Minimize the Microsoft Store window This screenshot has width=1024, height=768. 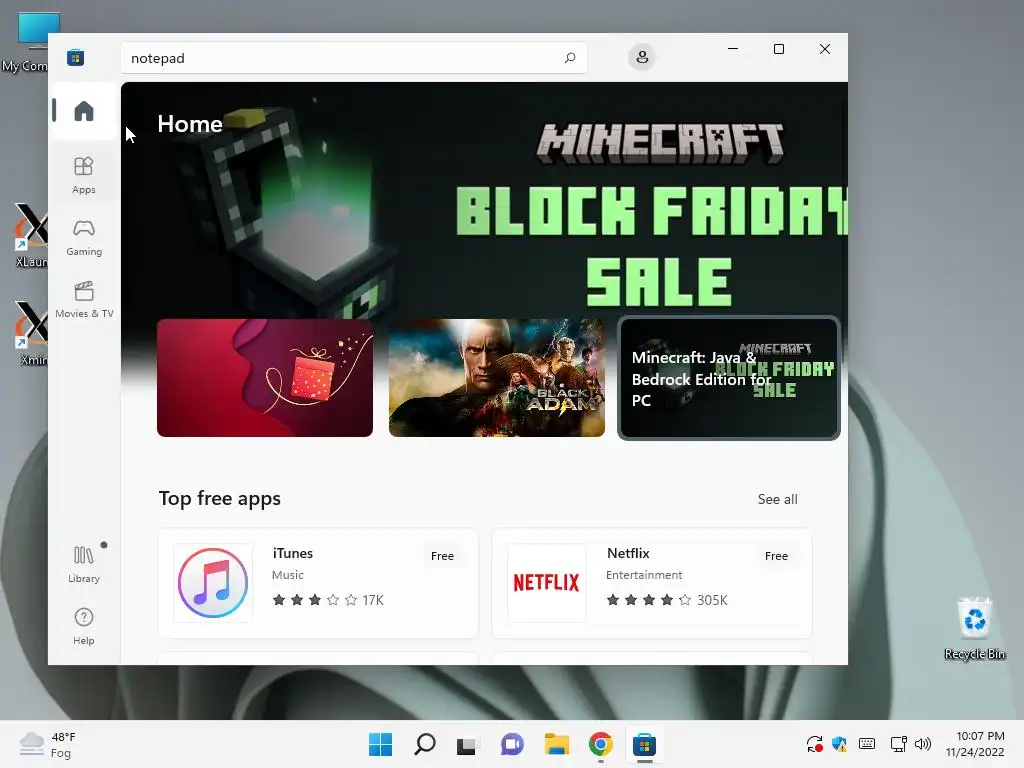[733, 49]
